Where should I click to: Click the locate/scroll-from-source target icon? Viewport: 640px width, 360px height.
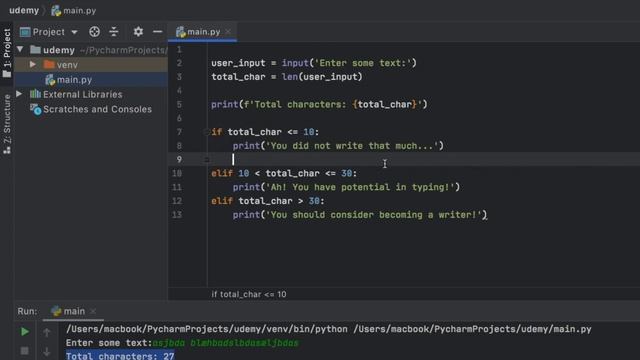94,32
